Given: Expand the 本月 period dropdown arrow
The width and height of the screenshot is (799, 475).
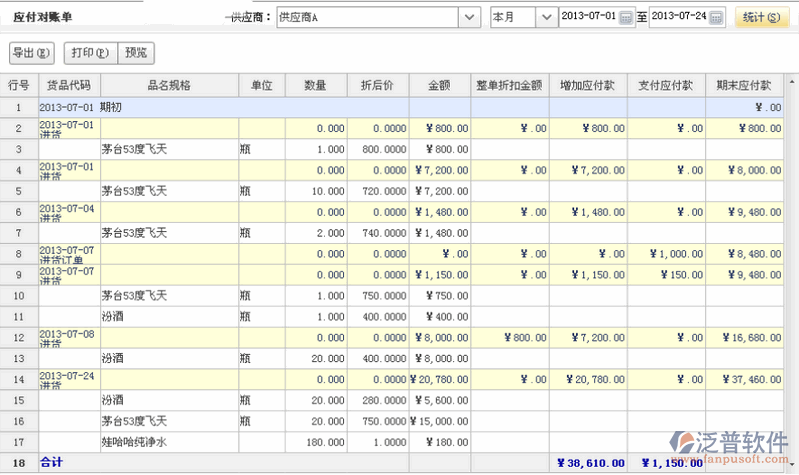Looking at the screenshot, I should (545, 18).
